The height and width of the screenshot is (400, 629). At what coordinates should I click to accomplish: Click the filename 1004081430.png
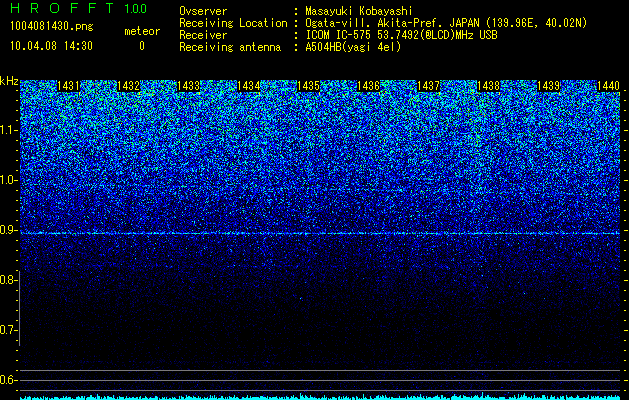point(51,26)
